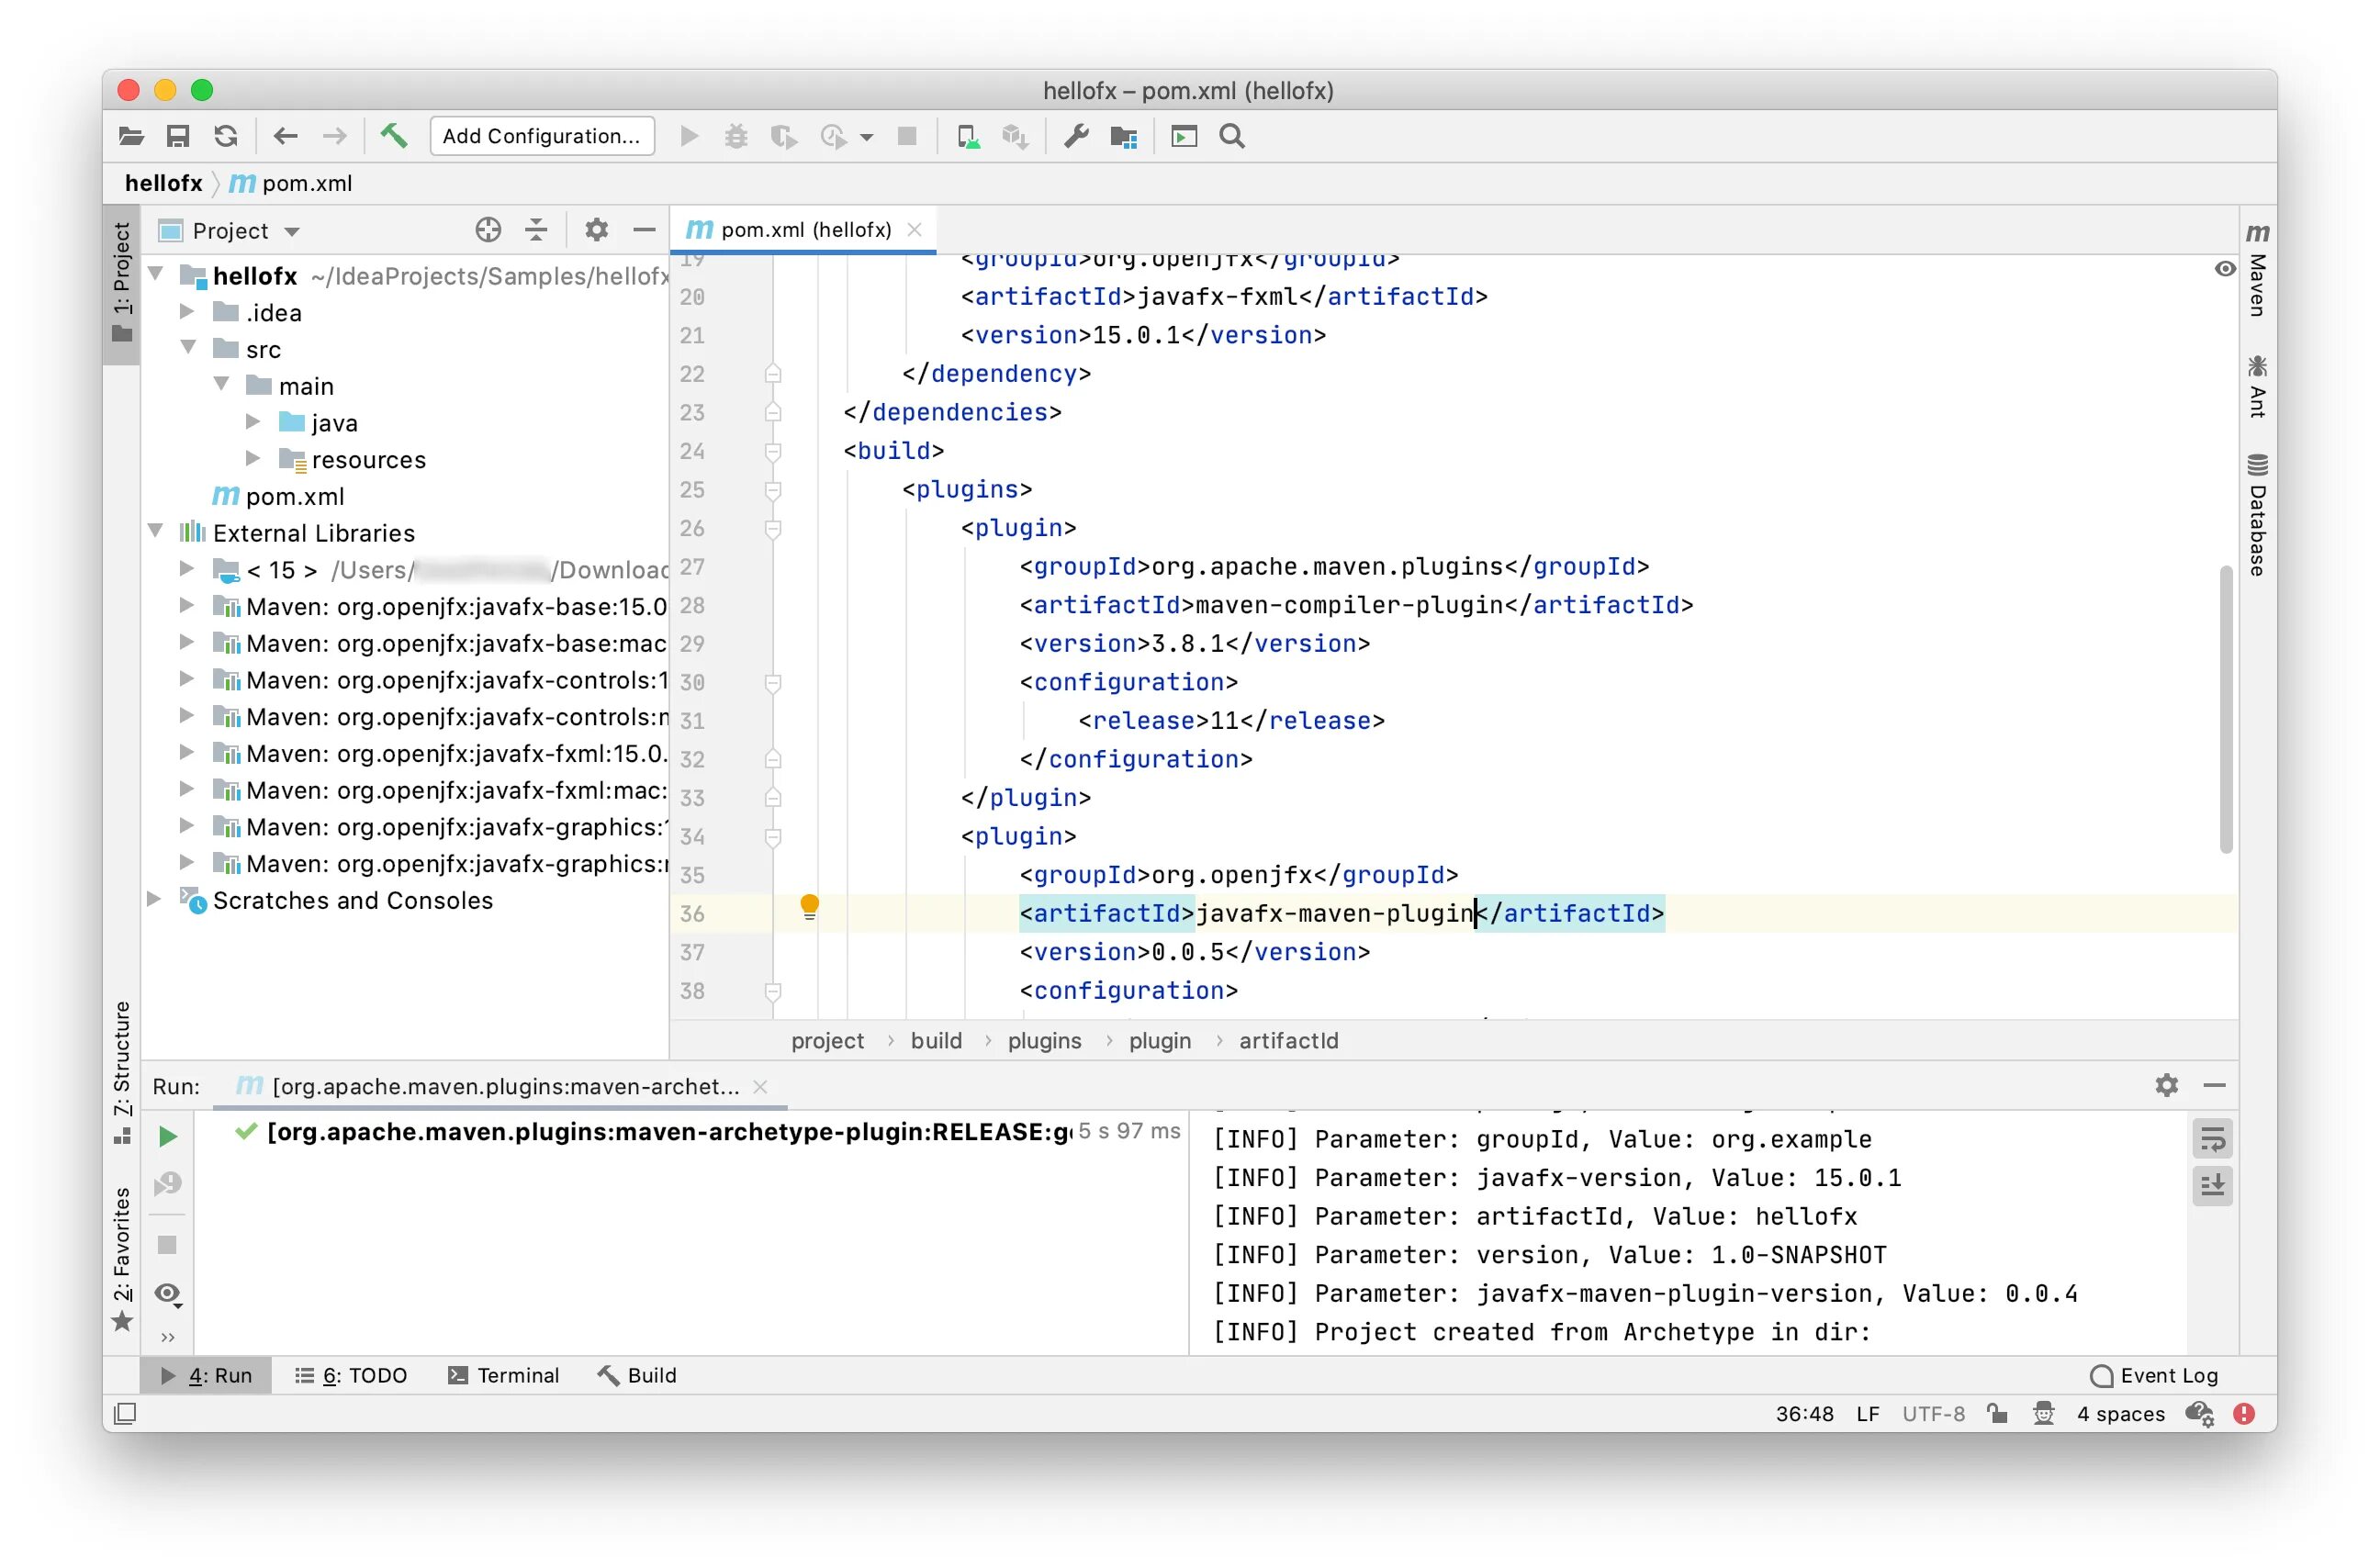The width and height of the screenshot is (2380, 1568).
Task: Expand the .idea folder
Action: (187, 312)
